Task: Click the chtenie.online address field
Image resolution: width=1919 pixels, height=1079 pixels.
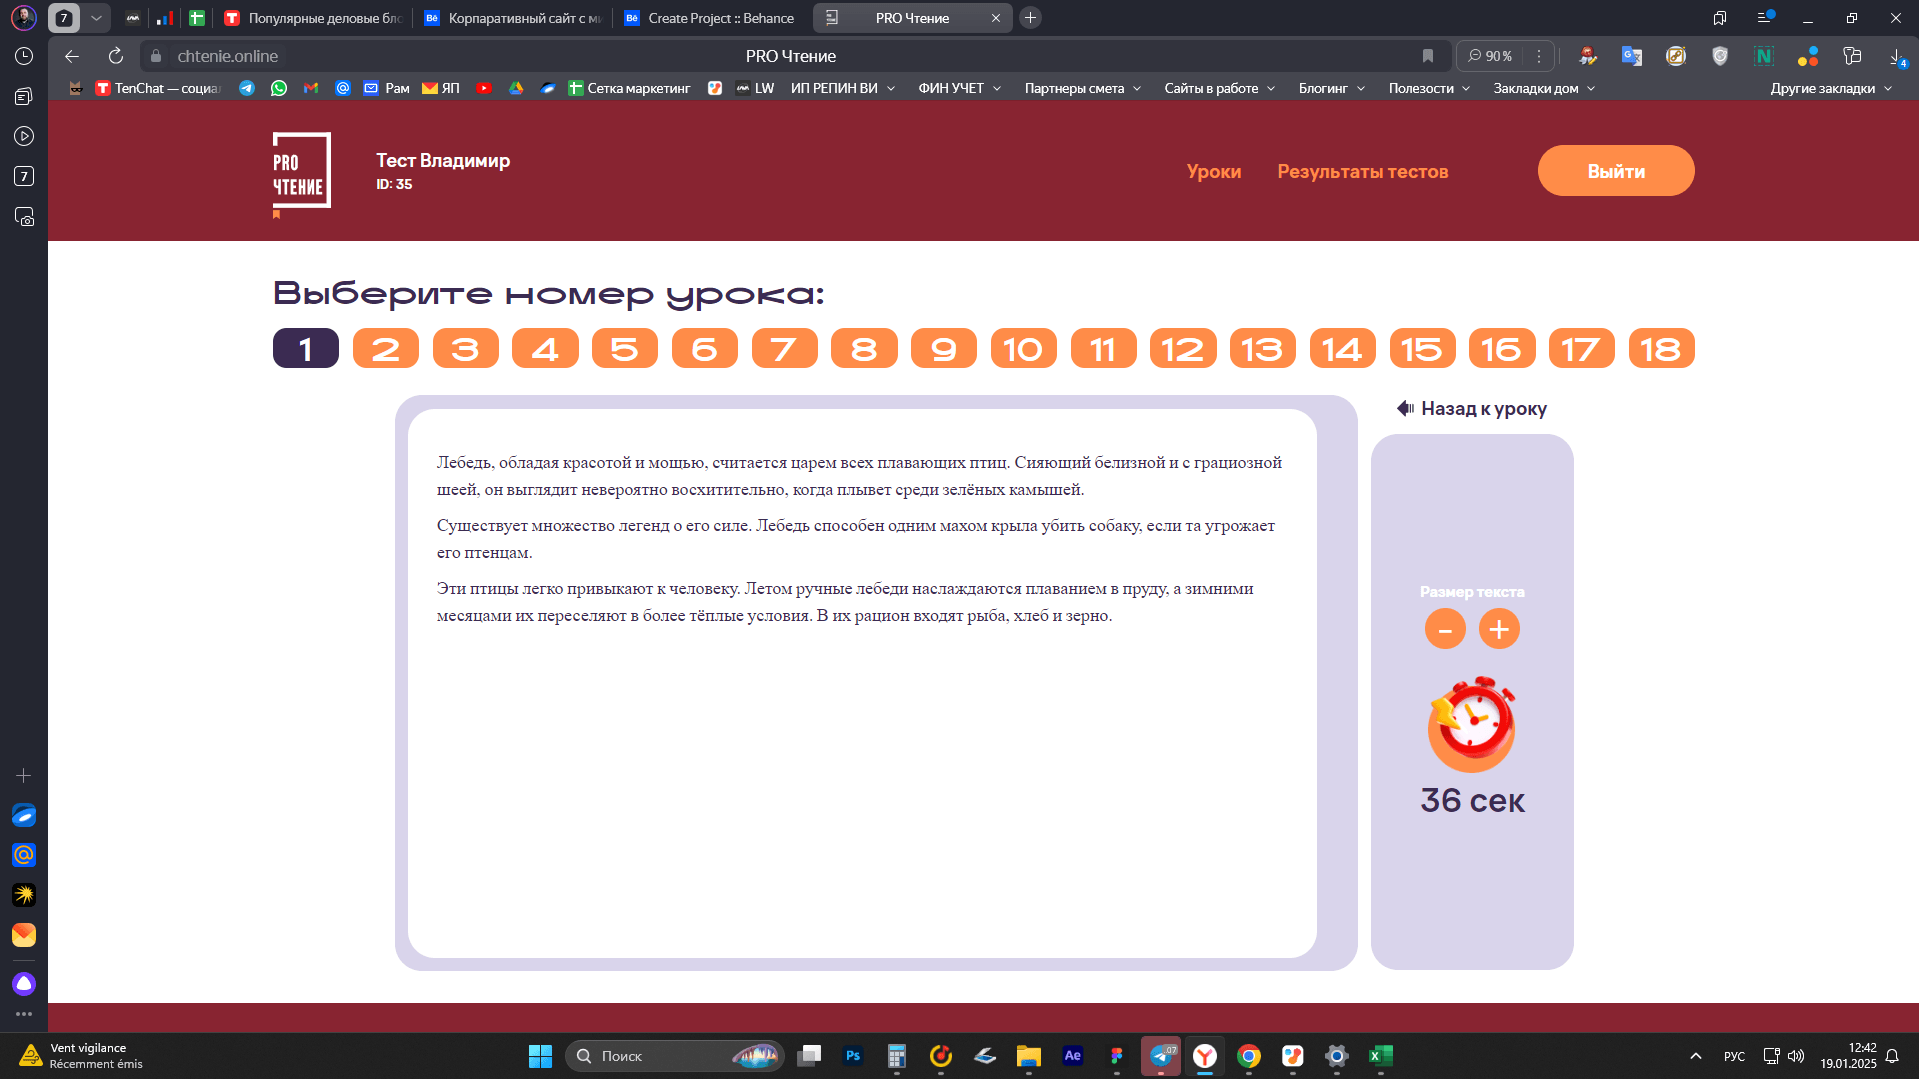Action: (x=227, y=56)
